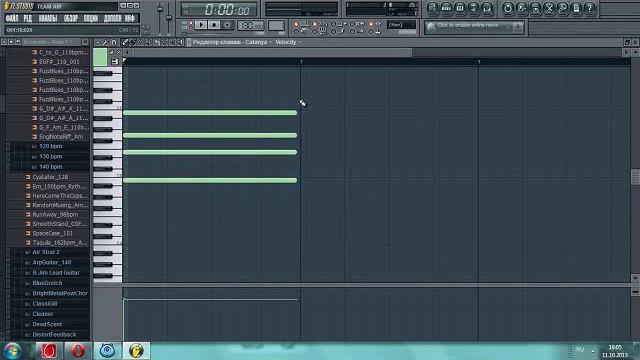The width and height of the screenshot is (640, 360).
Task: Open the Velocity event property dropdown
Action: [x=288, y=42]
